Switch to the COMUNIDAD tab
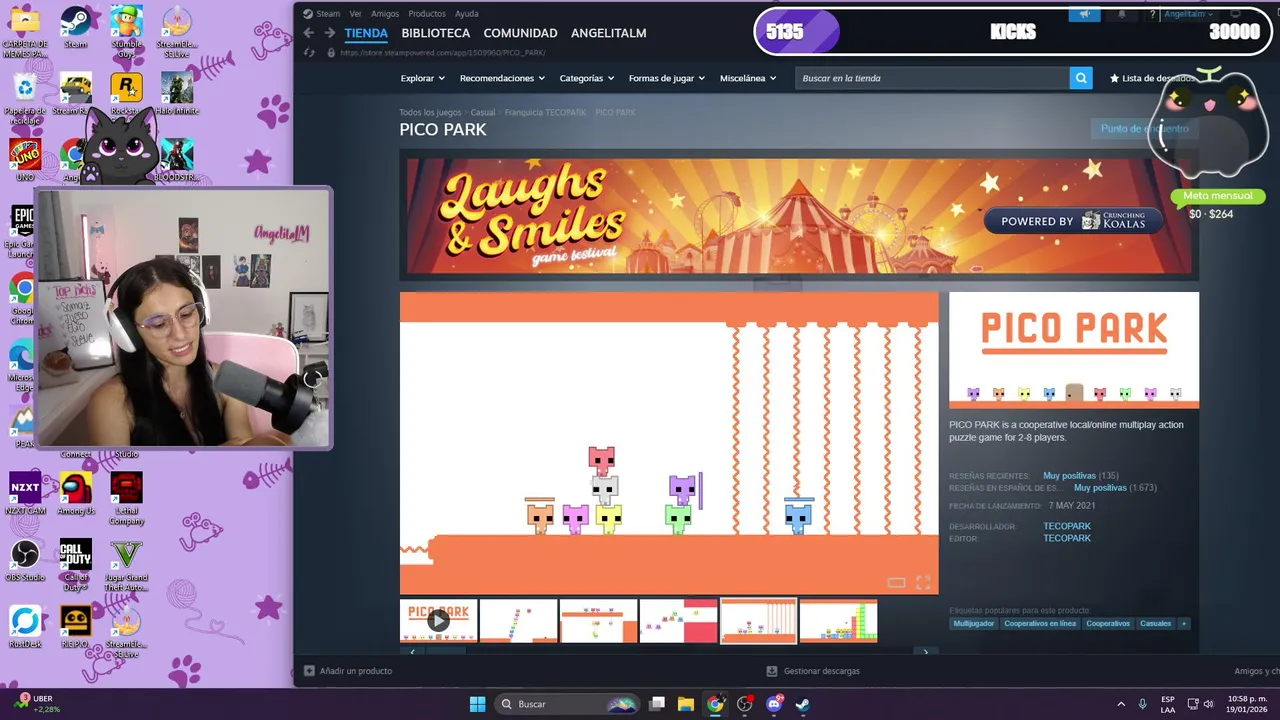The image size is (1280, 720). [x=520, y=33]
